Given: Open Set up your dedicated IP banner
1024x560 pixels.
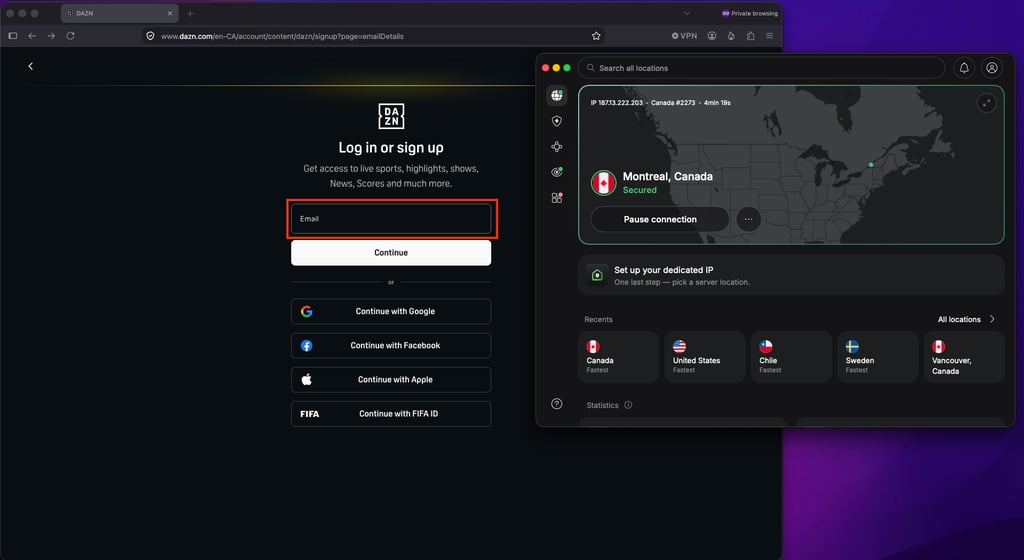Looking at the screenshot, I should [x=791, y=275].
